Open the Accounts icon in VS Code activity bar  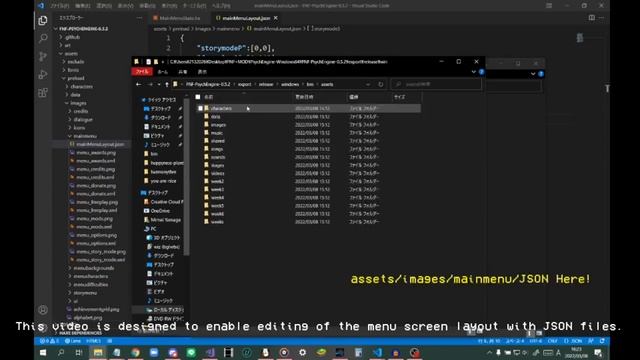point(43,310)
